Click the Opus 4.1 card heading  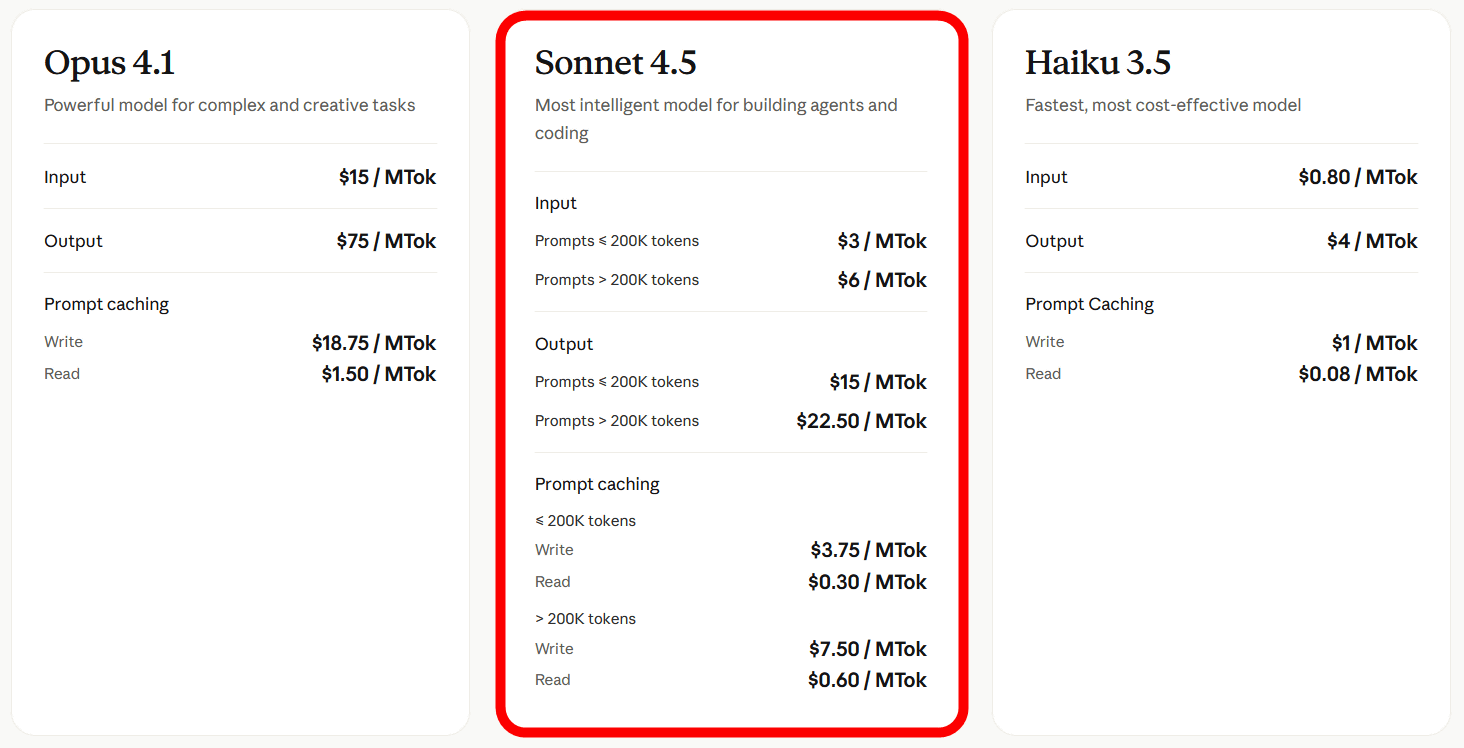(110, 63)
